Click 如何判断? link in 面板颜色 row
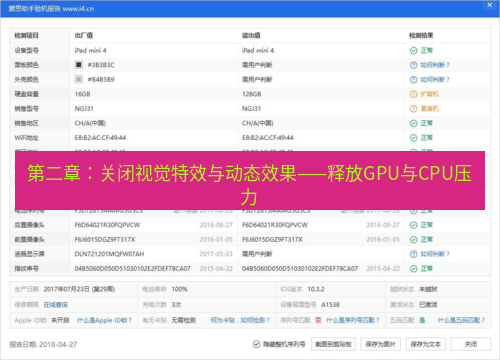Viewport: 500px width, 360px height. click(435, 65)
